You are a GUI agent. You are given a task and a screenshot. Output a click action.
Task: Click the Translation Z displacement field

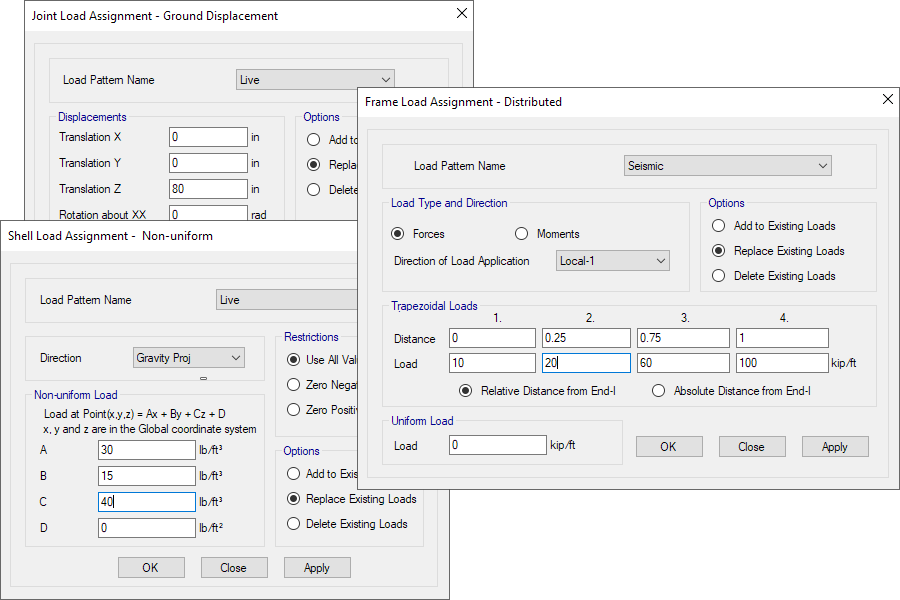click(x=208, y=189)
